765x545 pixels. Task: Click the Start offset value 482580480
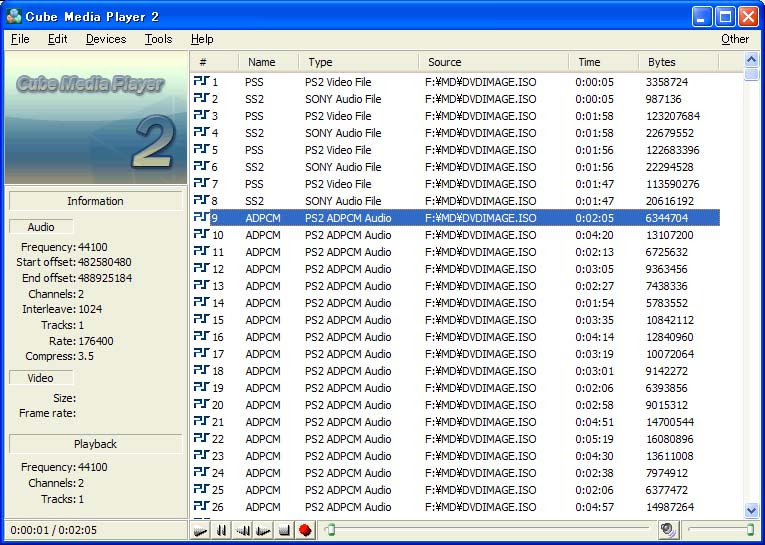tap(104, 262)
